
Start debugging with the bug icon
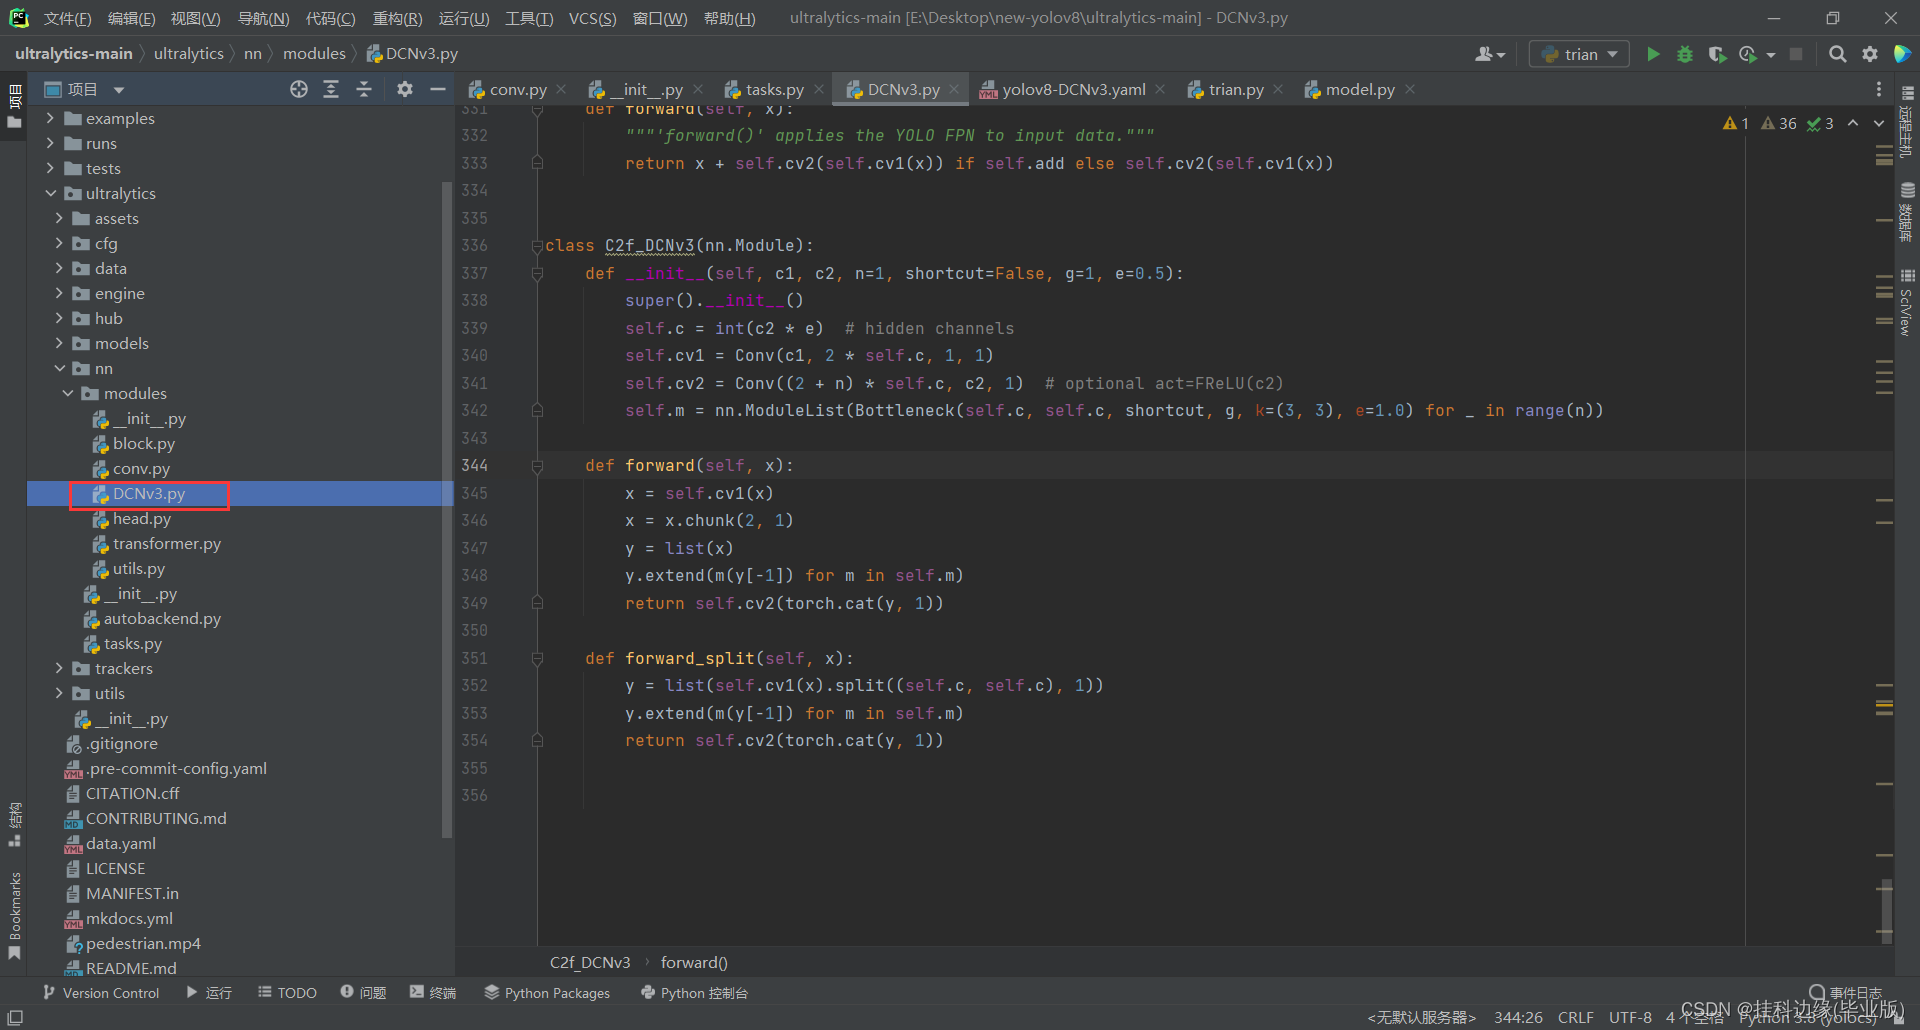coord(1685,54)
